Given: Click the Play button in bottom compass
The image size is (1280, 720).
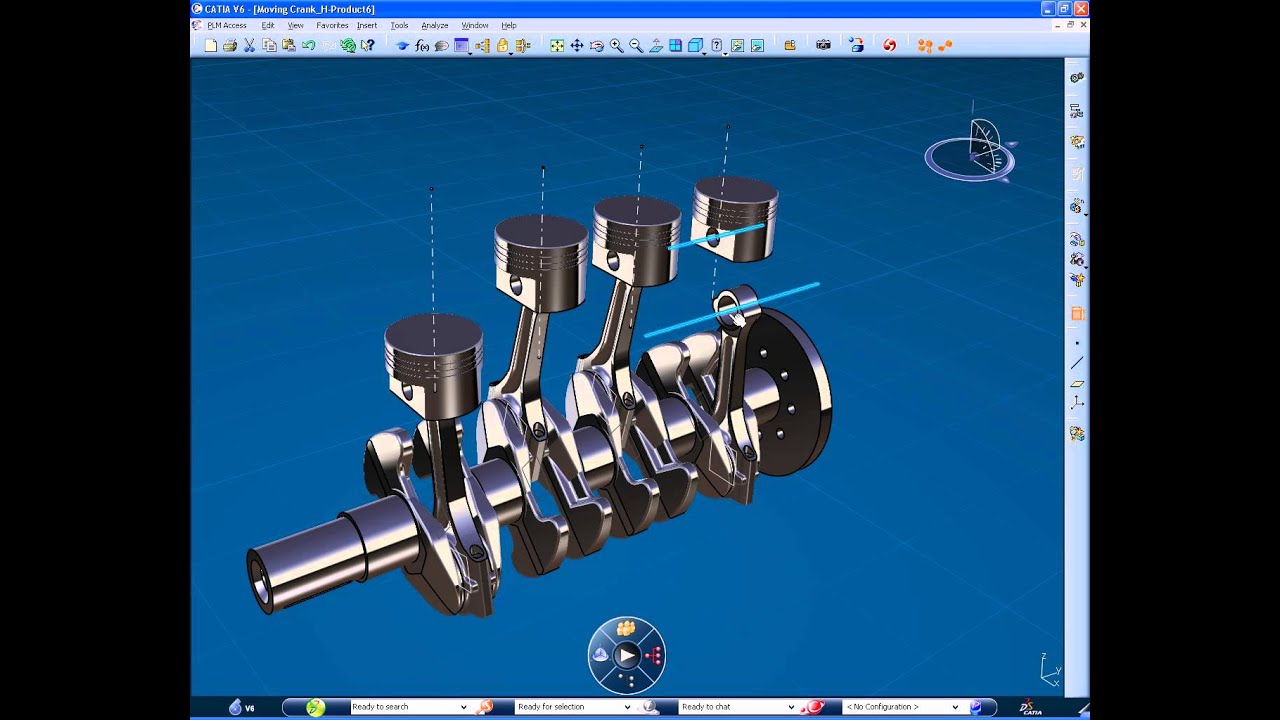Looking at the screenshot, I should coord(627,655).
